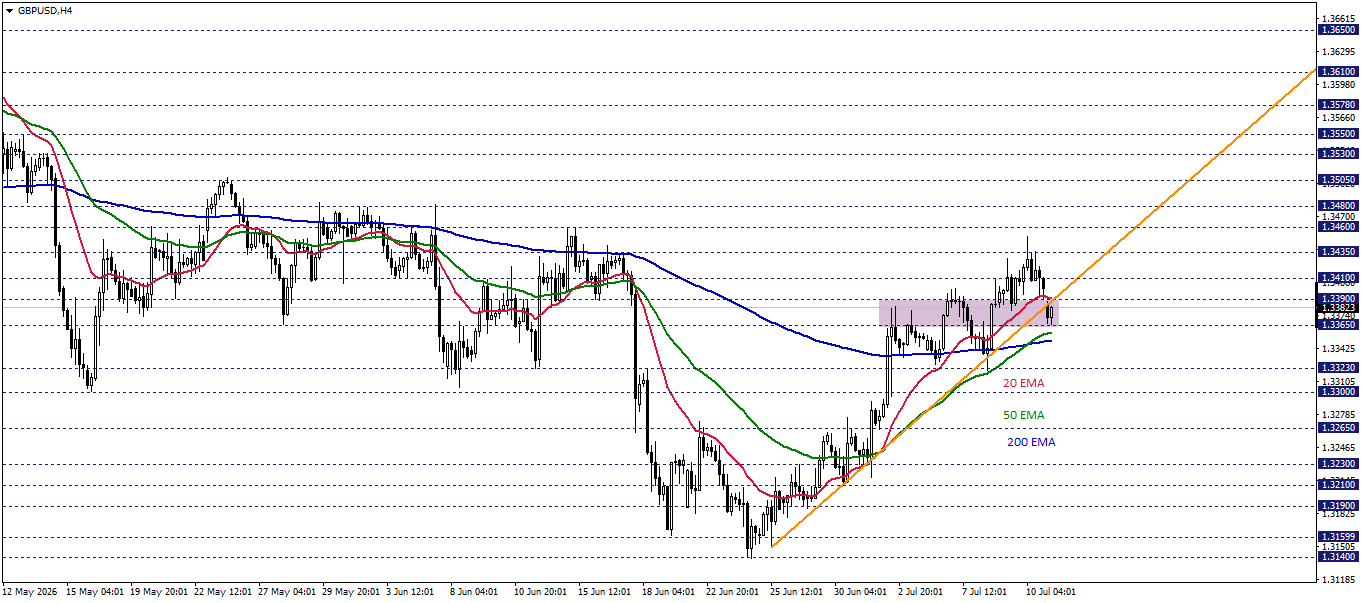Click the 30 Jun 04:01 time label
This screenshot has height=603, width=1362.
tap(863, 592)
